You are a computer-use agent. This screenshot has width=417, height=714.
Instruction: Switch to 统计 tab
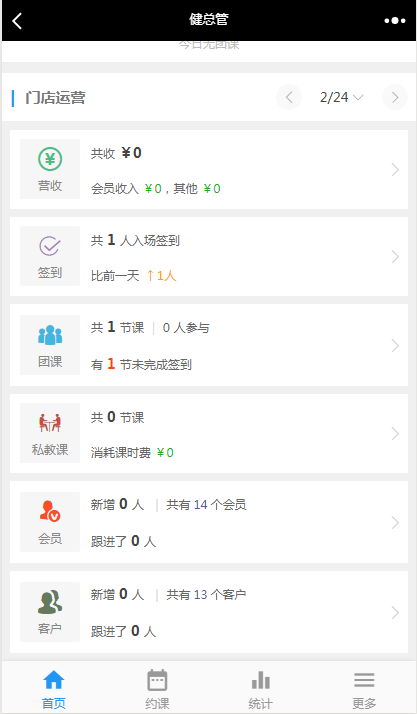click(260, 688)
